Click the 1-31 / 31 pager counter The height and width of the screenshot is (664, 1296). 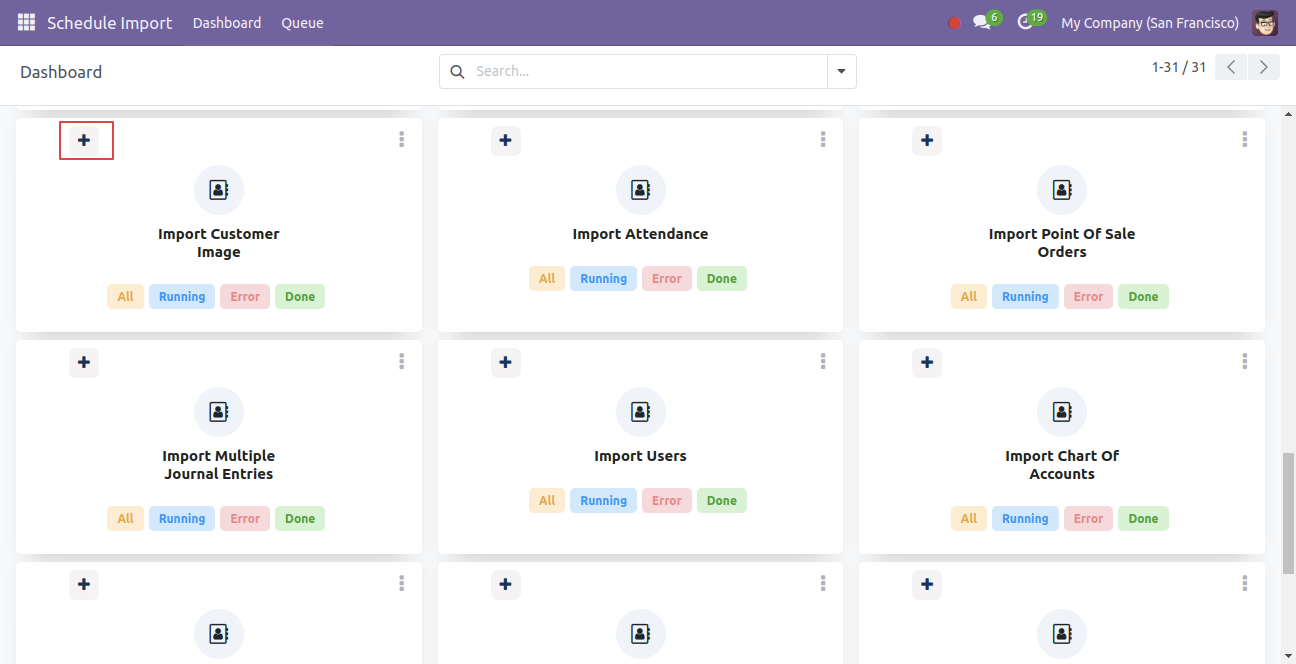[x=1179, y=67]
